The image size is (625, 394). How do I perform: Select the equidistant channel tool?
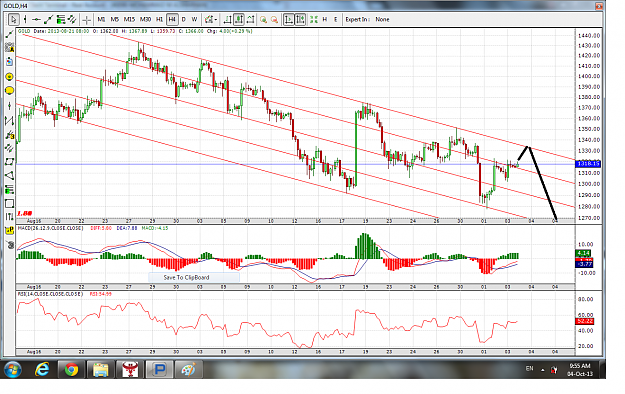[x=72, y=19]
